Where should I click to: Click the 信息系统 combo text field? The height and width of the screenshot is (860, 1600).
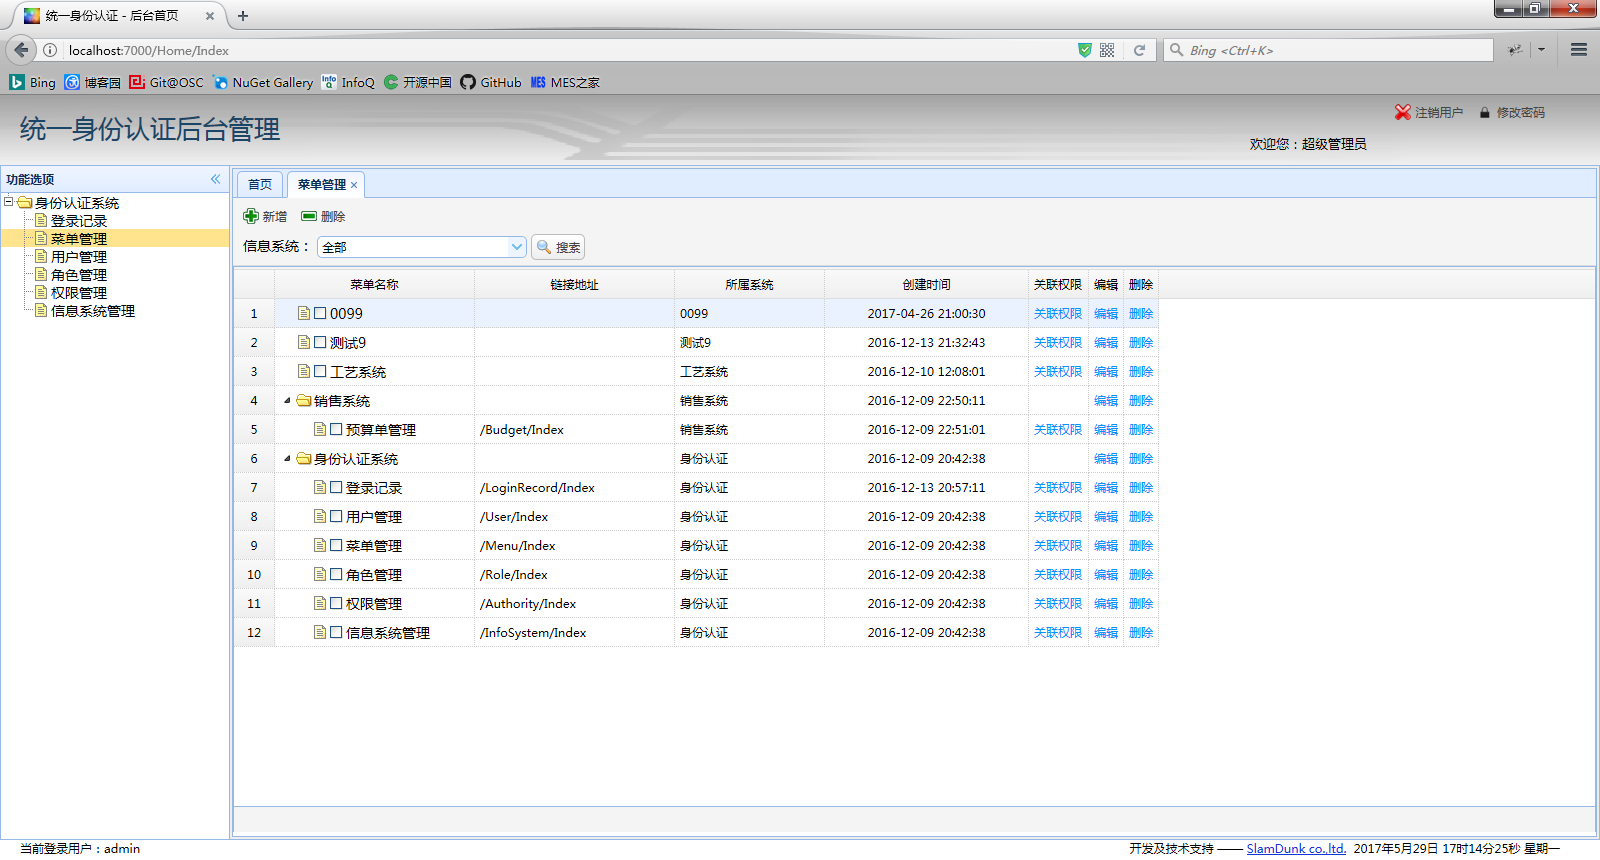coord(413,247)
